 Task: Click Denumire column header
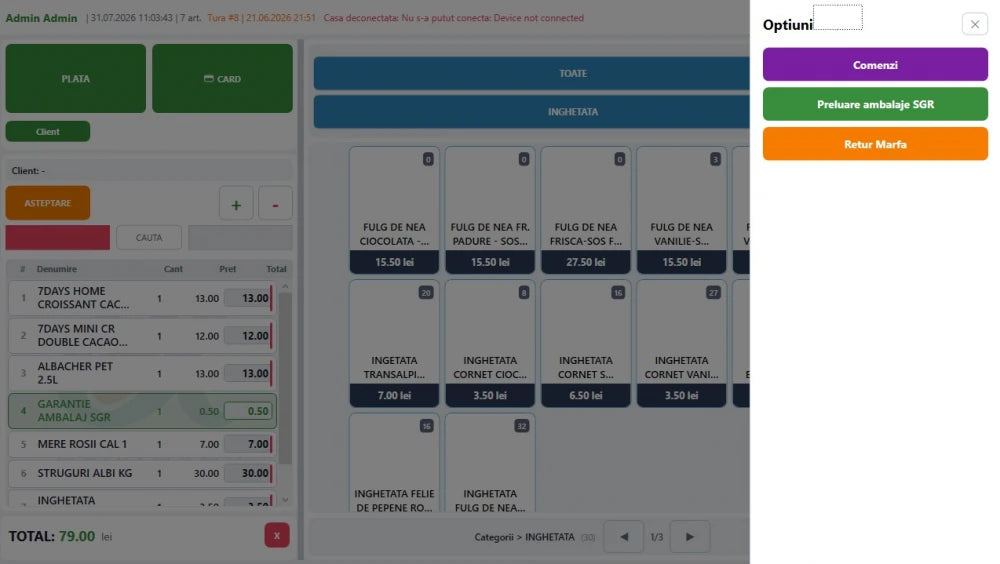(x=57, y=269)
